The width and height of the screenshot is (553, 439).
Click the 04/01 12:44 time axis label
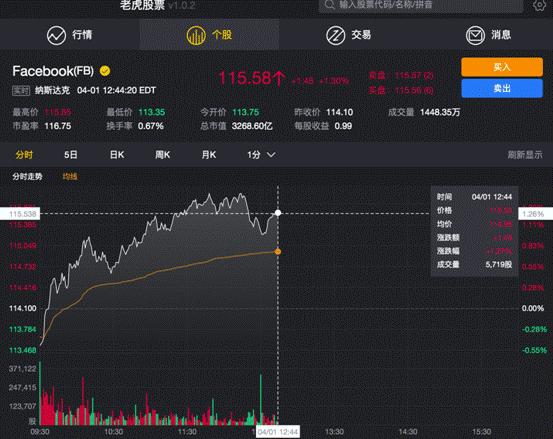click(278, 432)
